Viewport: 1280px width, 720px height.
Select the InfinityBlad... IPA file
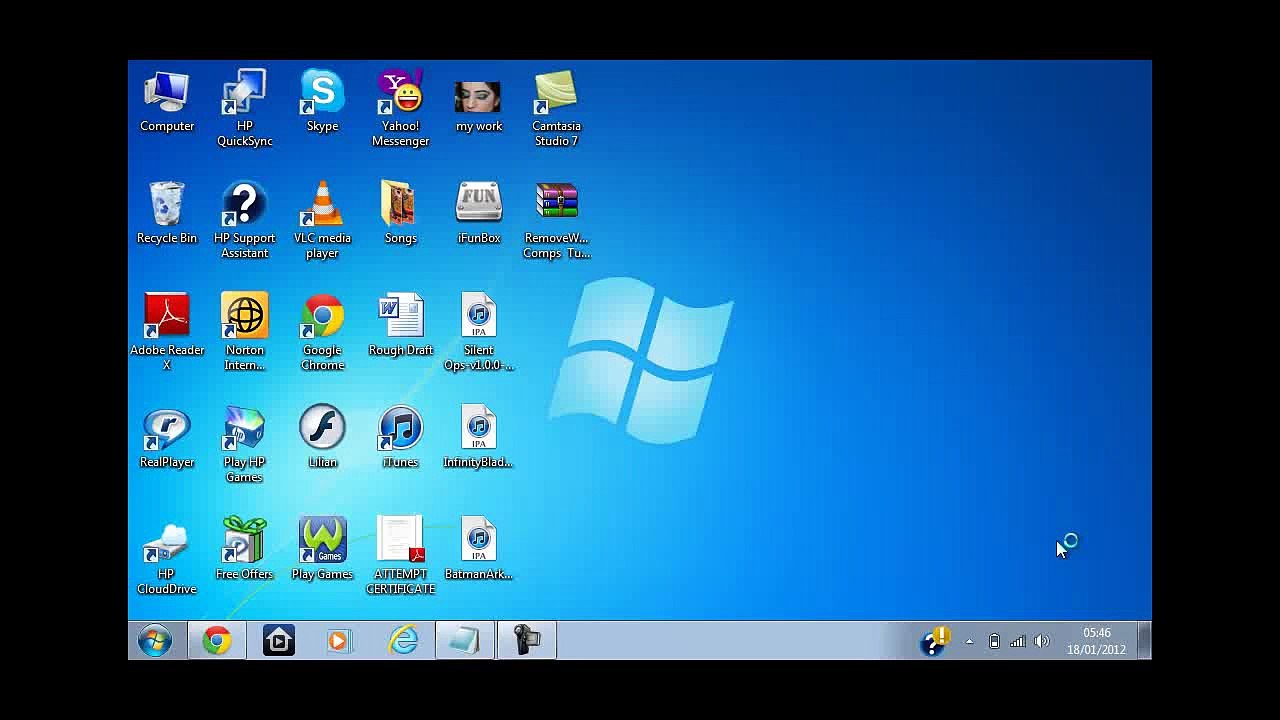tap(478, 436)
